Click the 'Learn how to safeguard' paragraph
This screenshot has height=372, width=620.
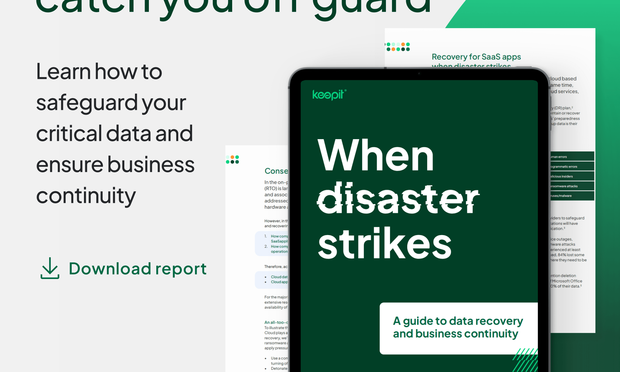[x=115, y=134]
